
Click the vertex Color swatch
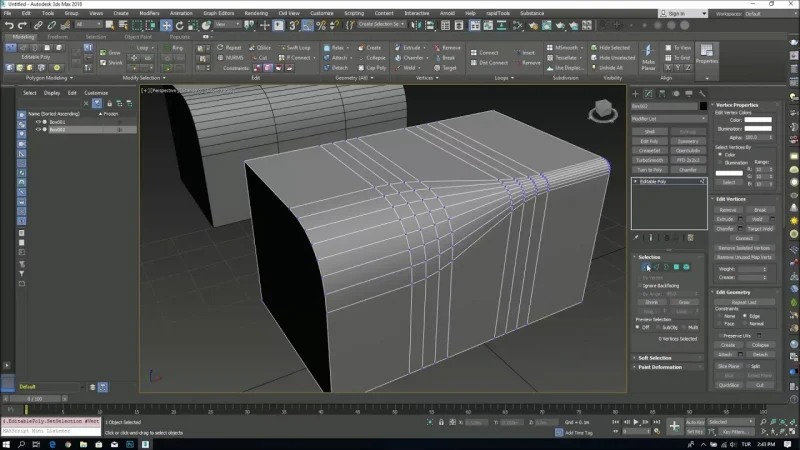point(759,121)
